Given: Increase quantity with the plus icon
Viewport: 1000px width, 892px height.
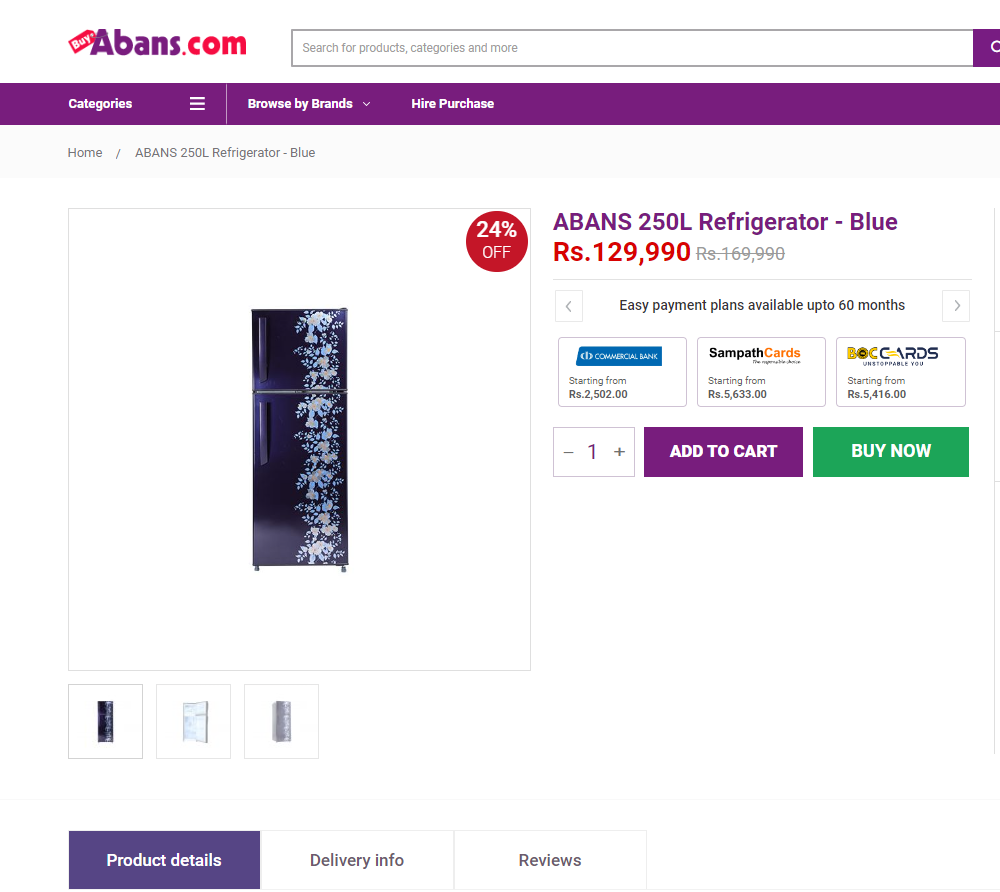Looking at the screenshot, I should click(619, 452).
